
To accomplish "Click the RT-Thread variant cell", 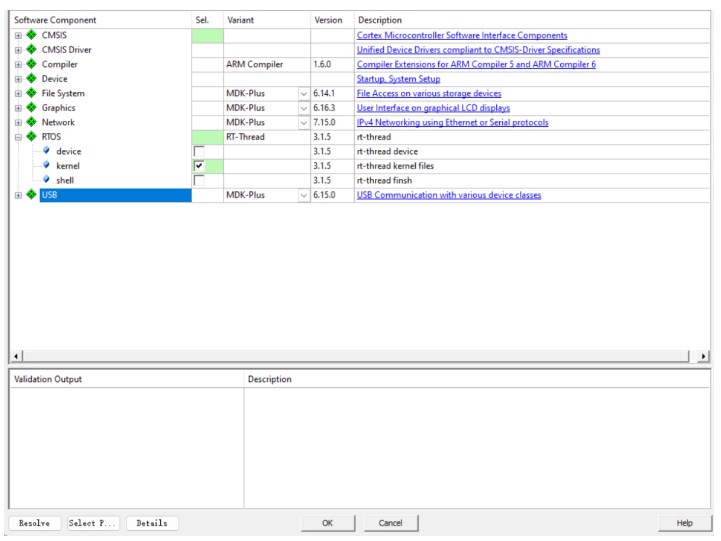I will click(267, 137).
